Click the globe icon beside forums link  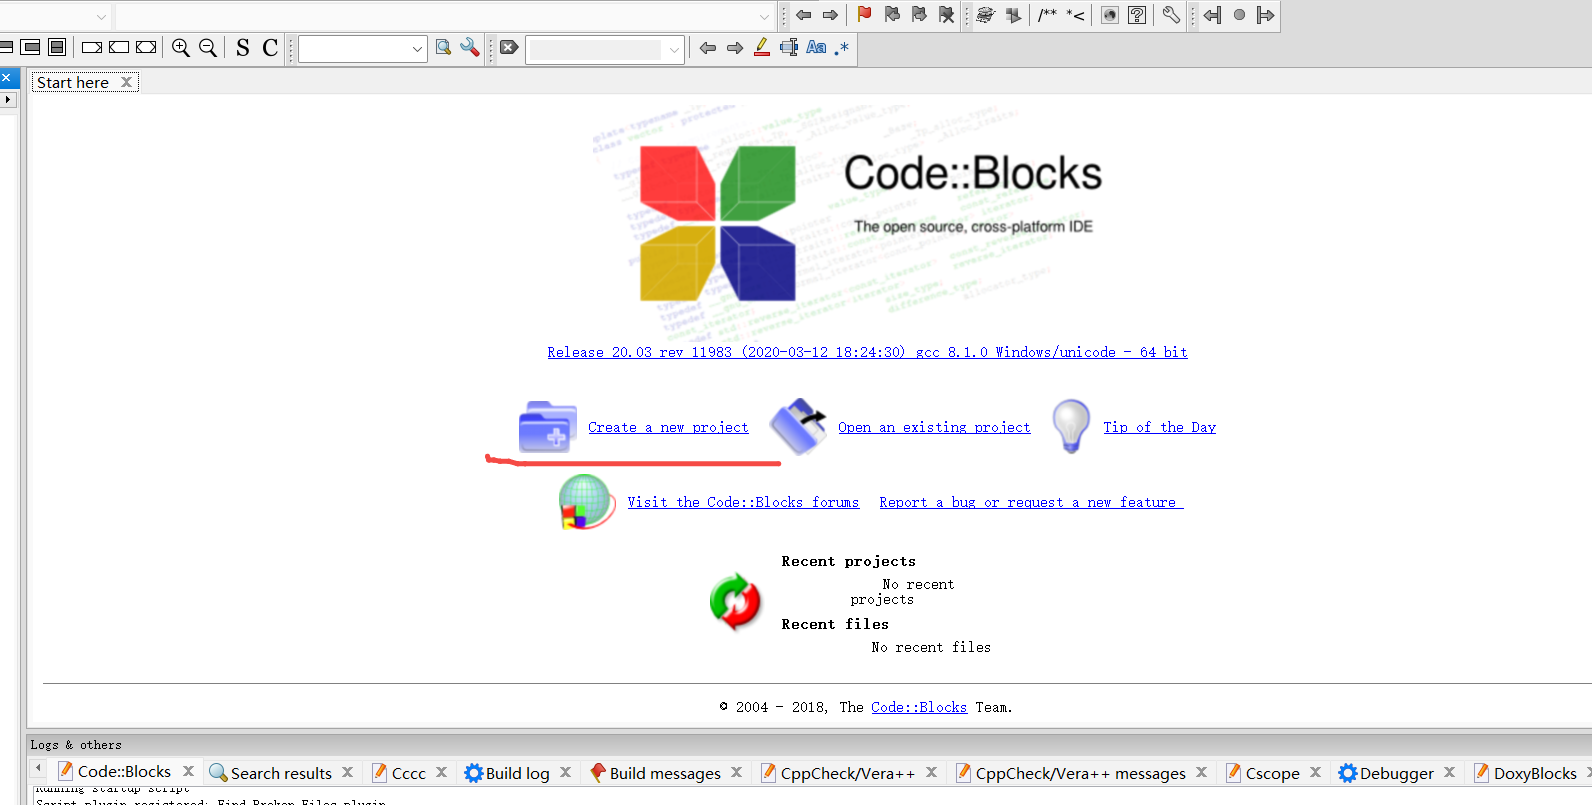(x=586, y=501)
